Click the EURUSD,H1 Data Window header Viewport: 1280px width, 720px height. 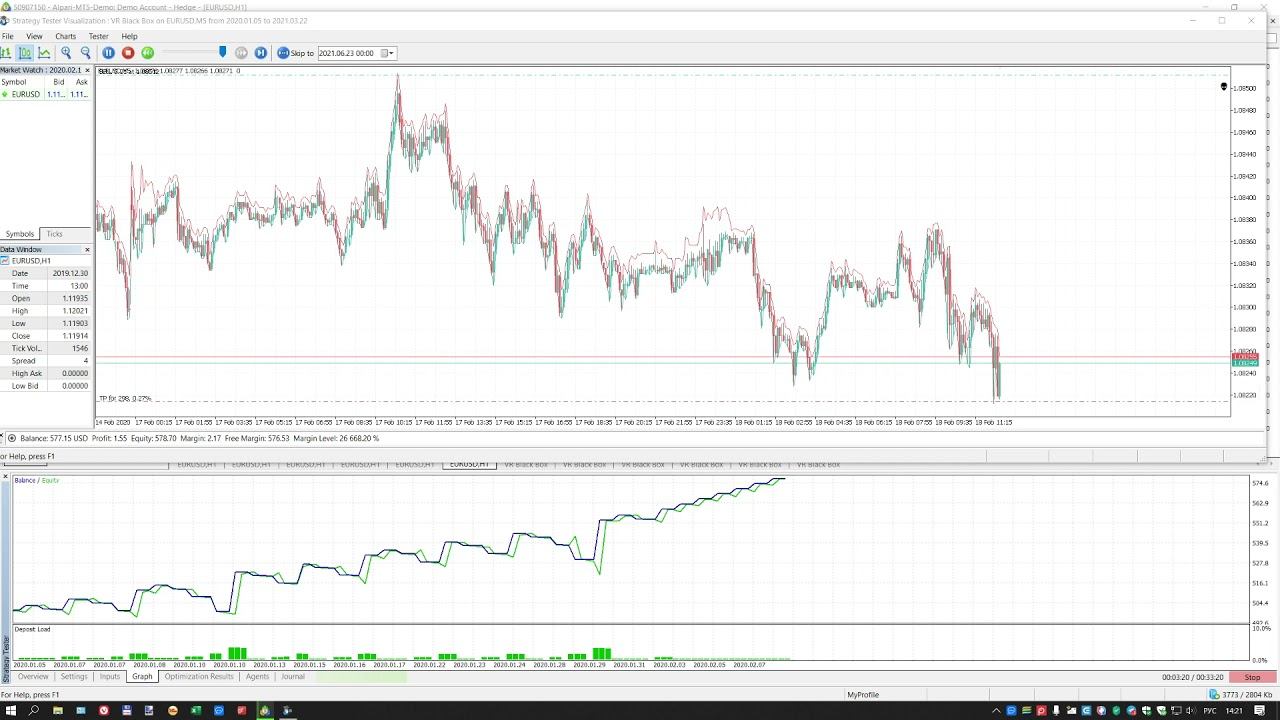[45, 260]
